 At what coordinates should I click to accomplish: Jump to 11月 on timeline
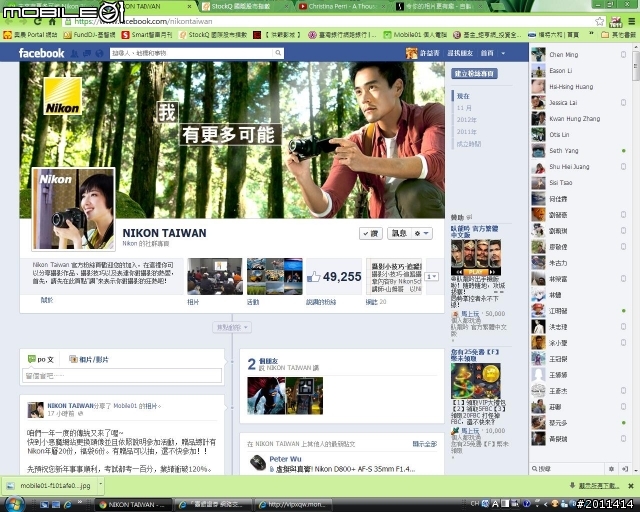(x=464, y=108)
